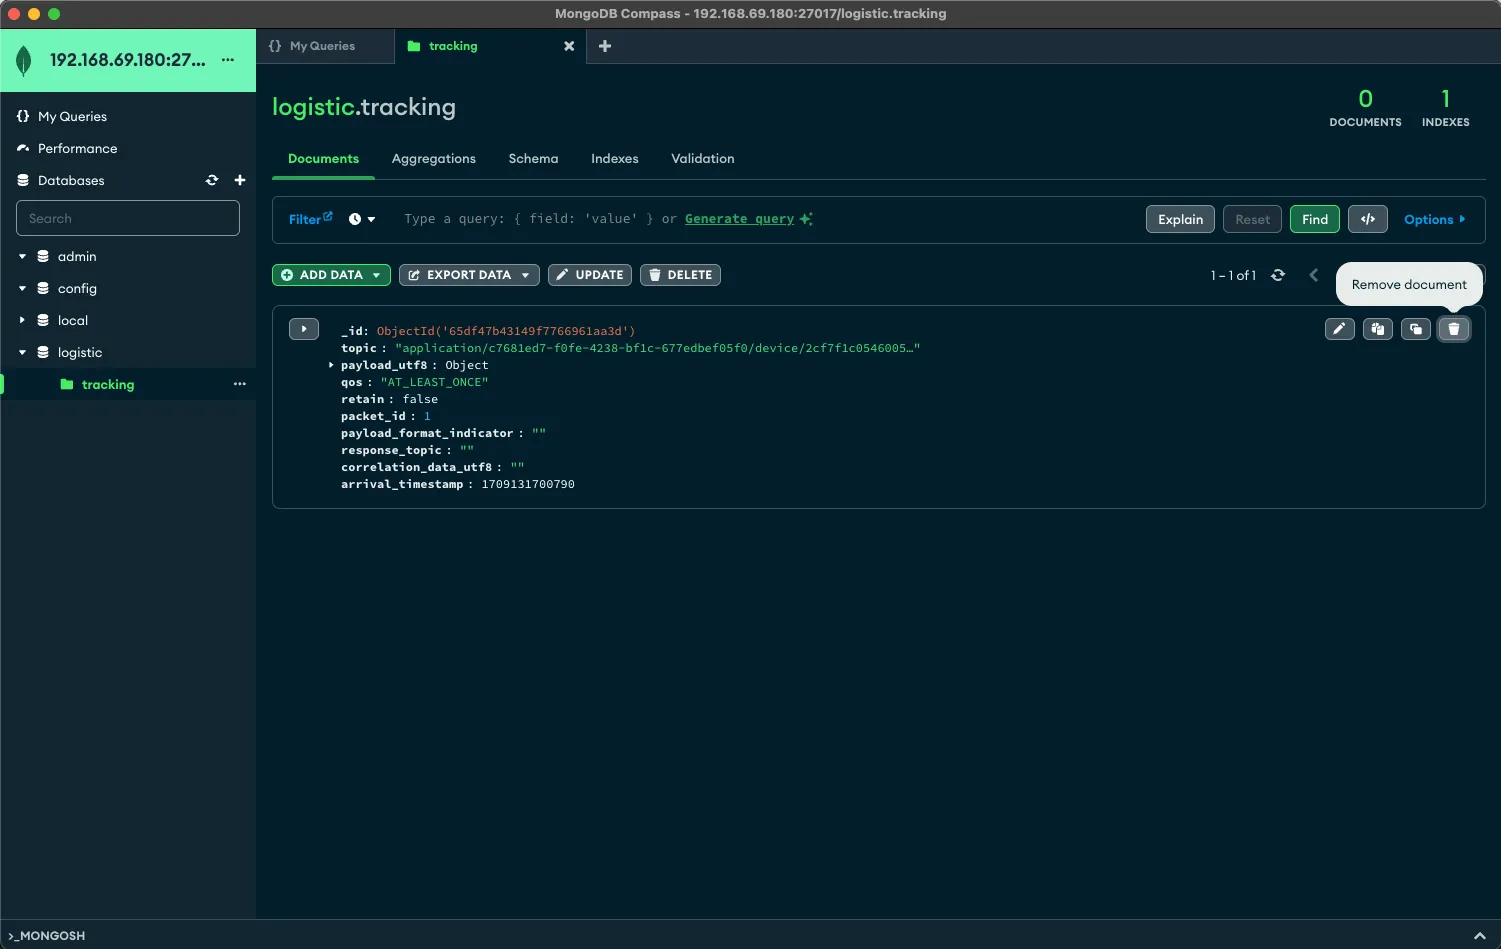This screenshot has height=949, width=1501.
Task: Click the config database icon
Action: pyautogui.click(x=43, y=288)
